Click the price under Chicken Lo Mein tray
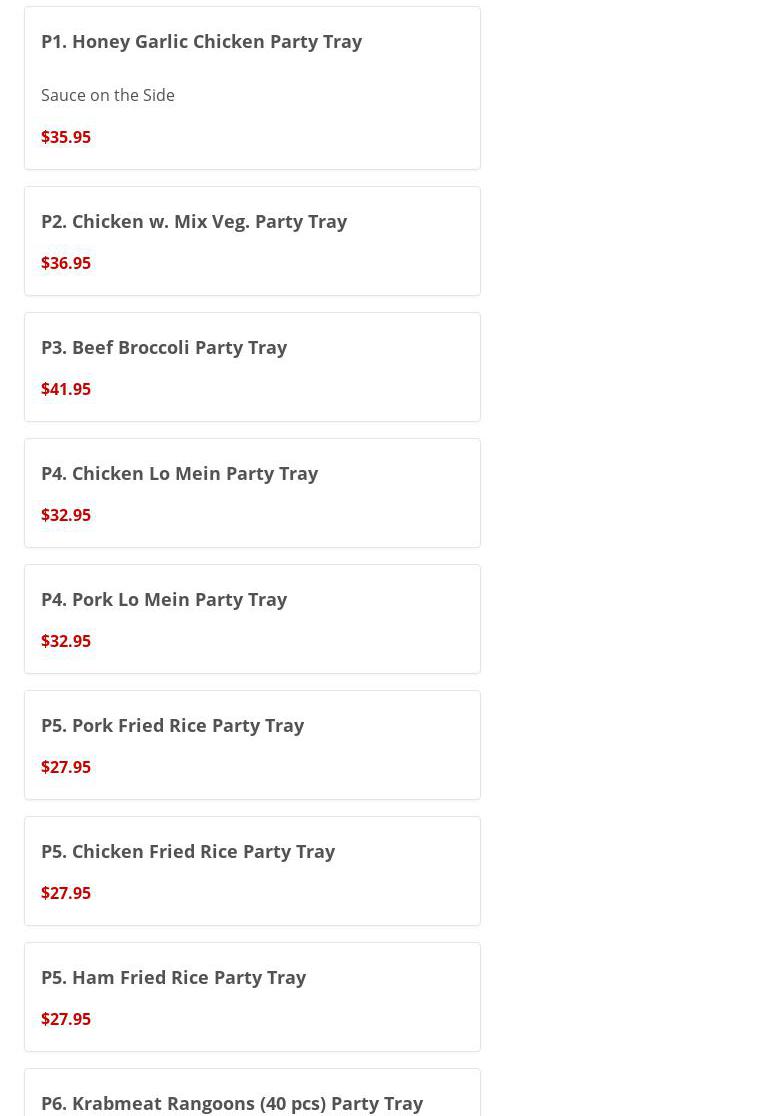Image resolution: width=770 pixels, height=1116 pixels. click(x=66, y=515)
